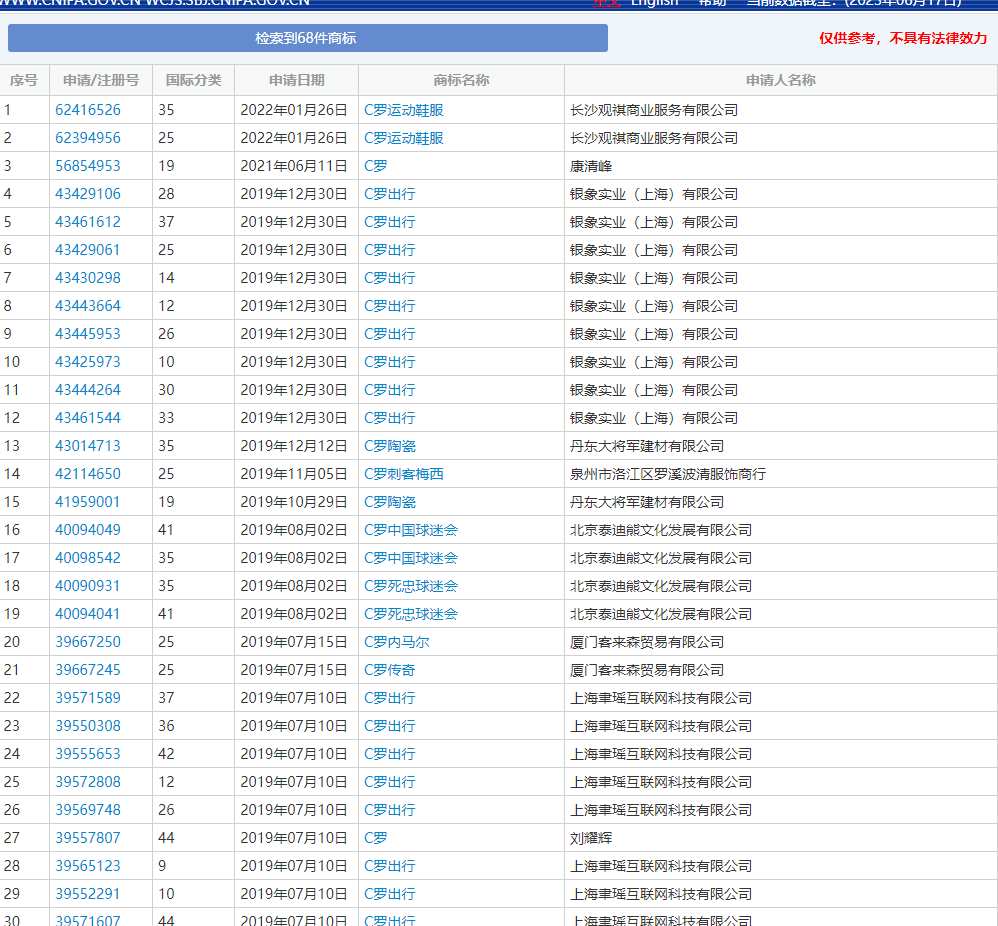Viewport: 998px width, 926px height.
Task: Open registration number 39667245
Action: tap(88, 670)
